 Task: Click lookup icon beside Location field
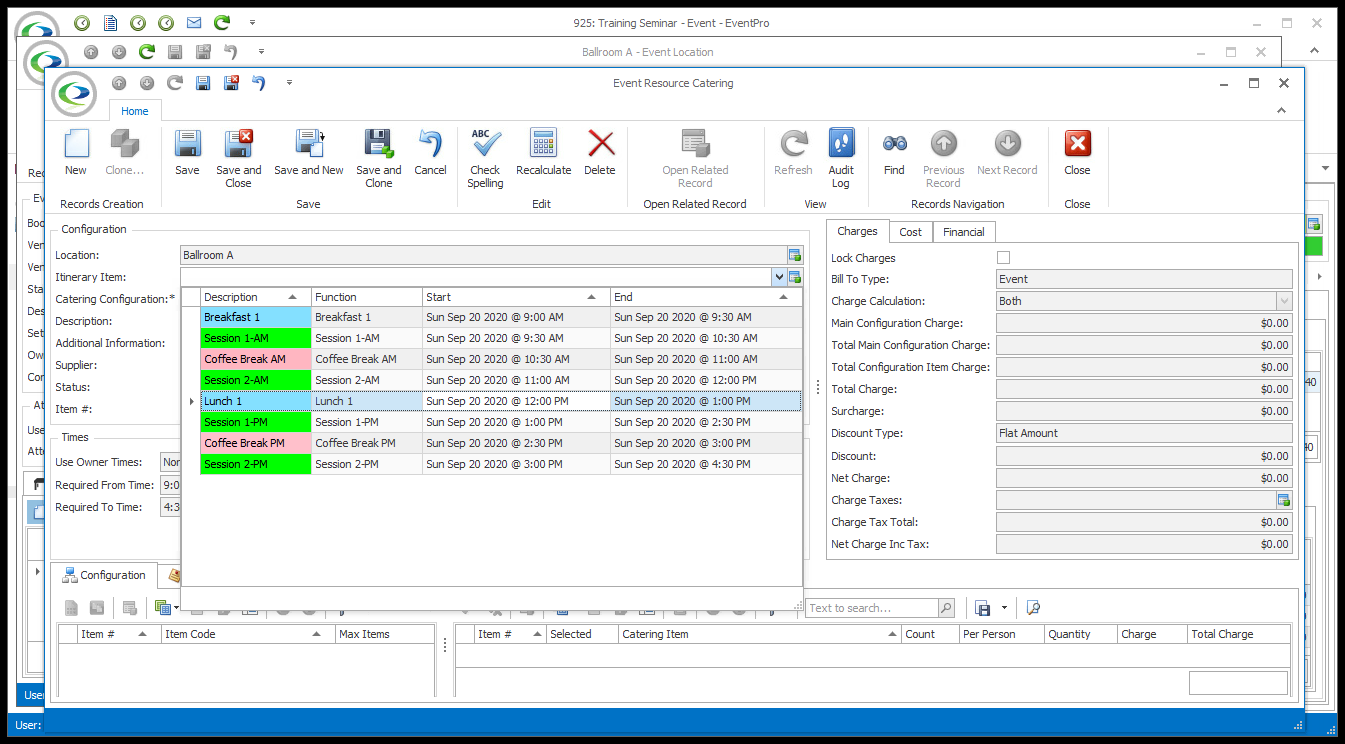(x=795, y=255)
